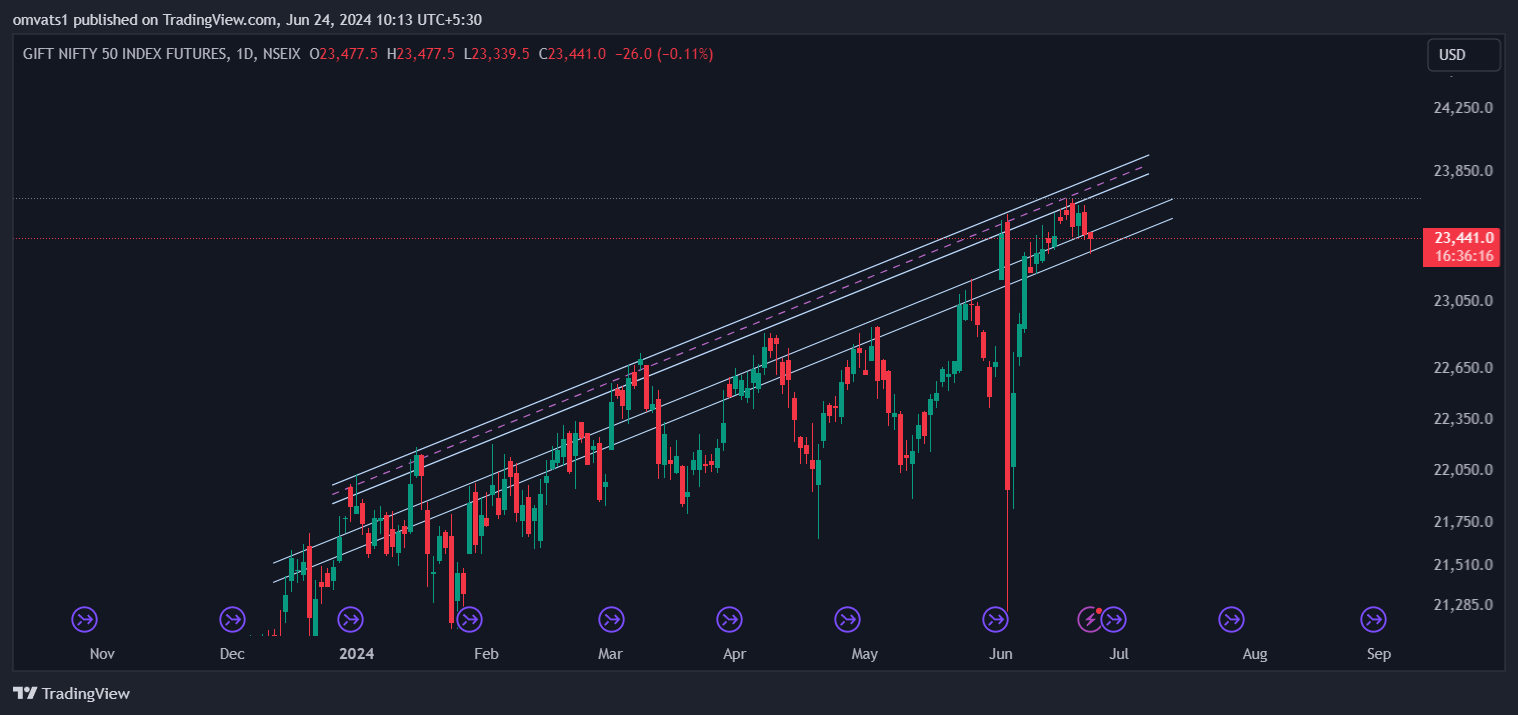This screenshot has width=1518, height=715.
Task: Click the 22,650.0 price axis label
Action: [x=1463, y=368]
